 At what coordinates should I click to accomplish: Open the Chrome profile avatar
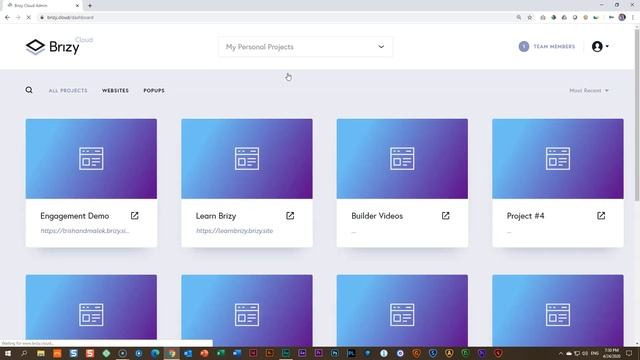(622, 18)
